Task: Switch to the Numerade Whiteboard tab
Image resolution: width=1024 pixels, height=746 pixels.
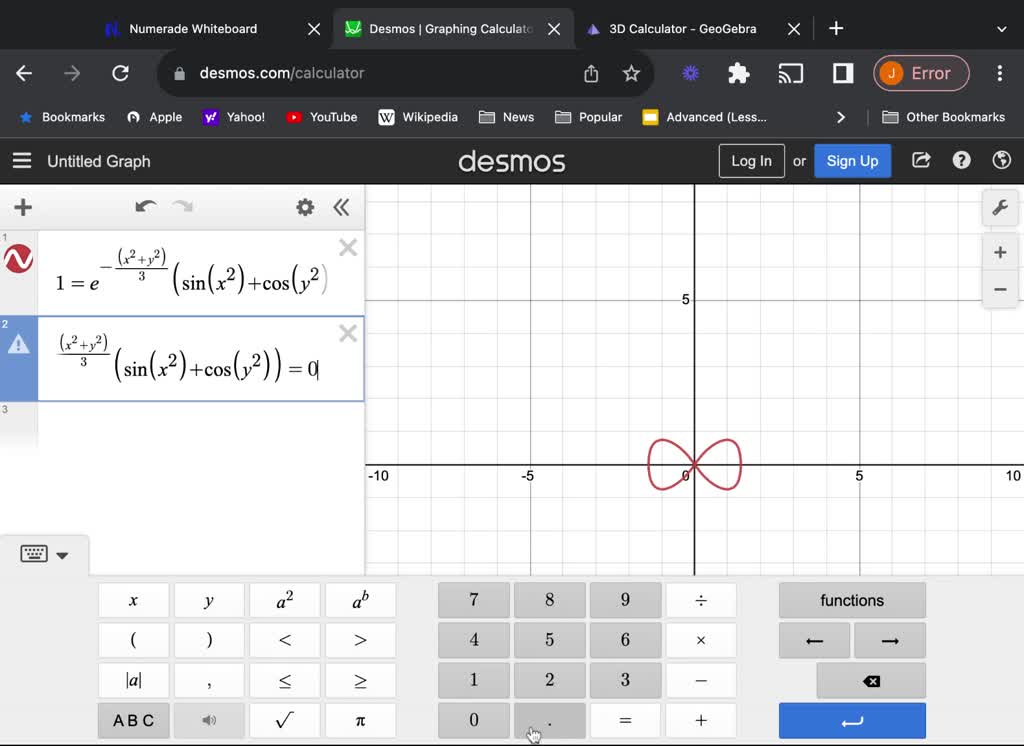Action: (195, 28)
